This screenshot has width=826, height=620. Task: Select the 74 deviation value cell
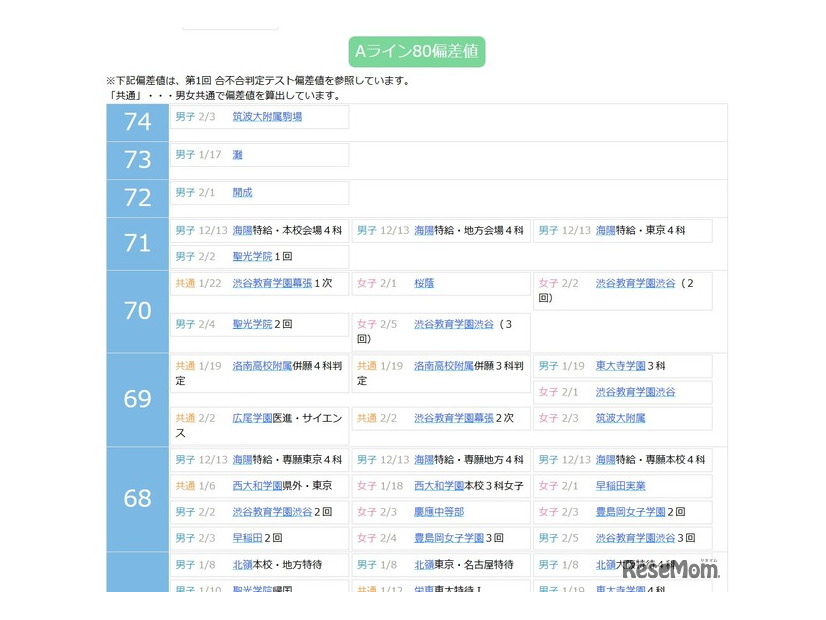(137, 122)
